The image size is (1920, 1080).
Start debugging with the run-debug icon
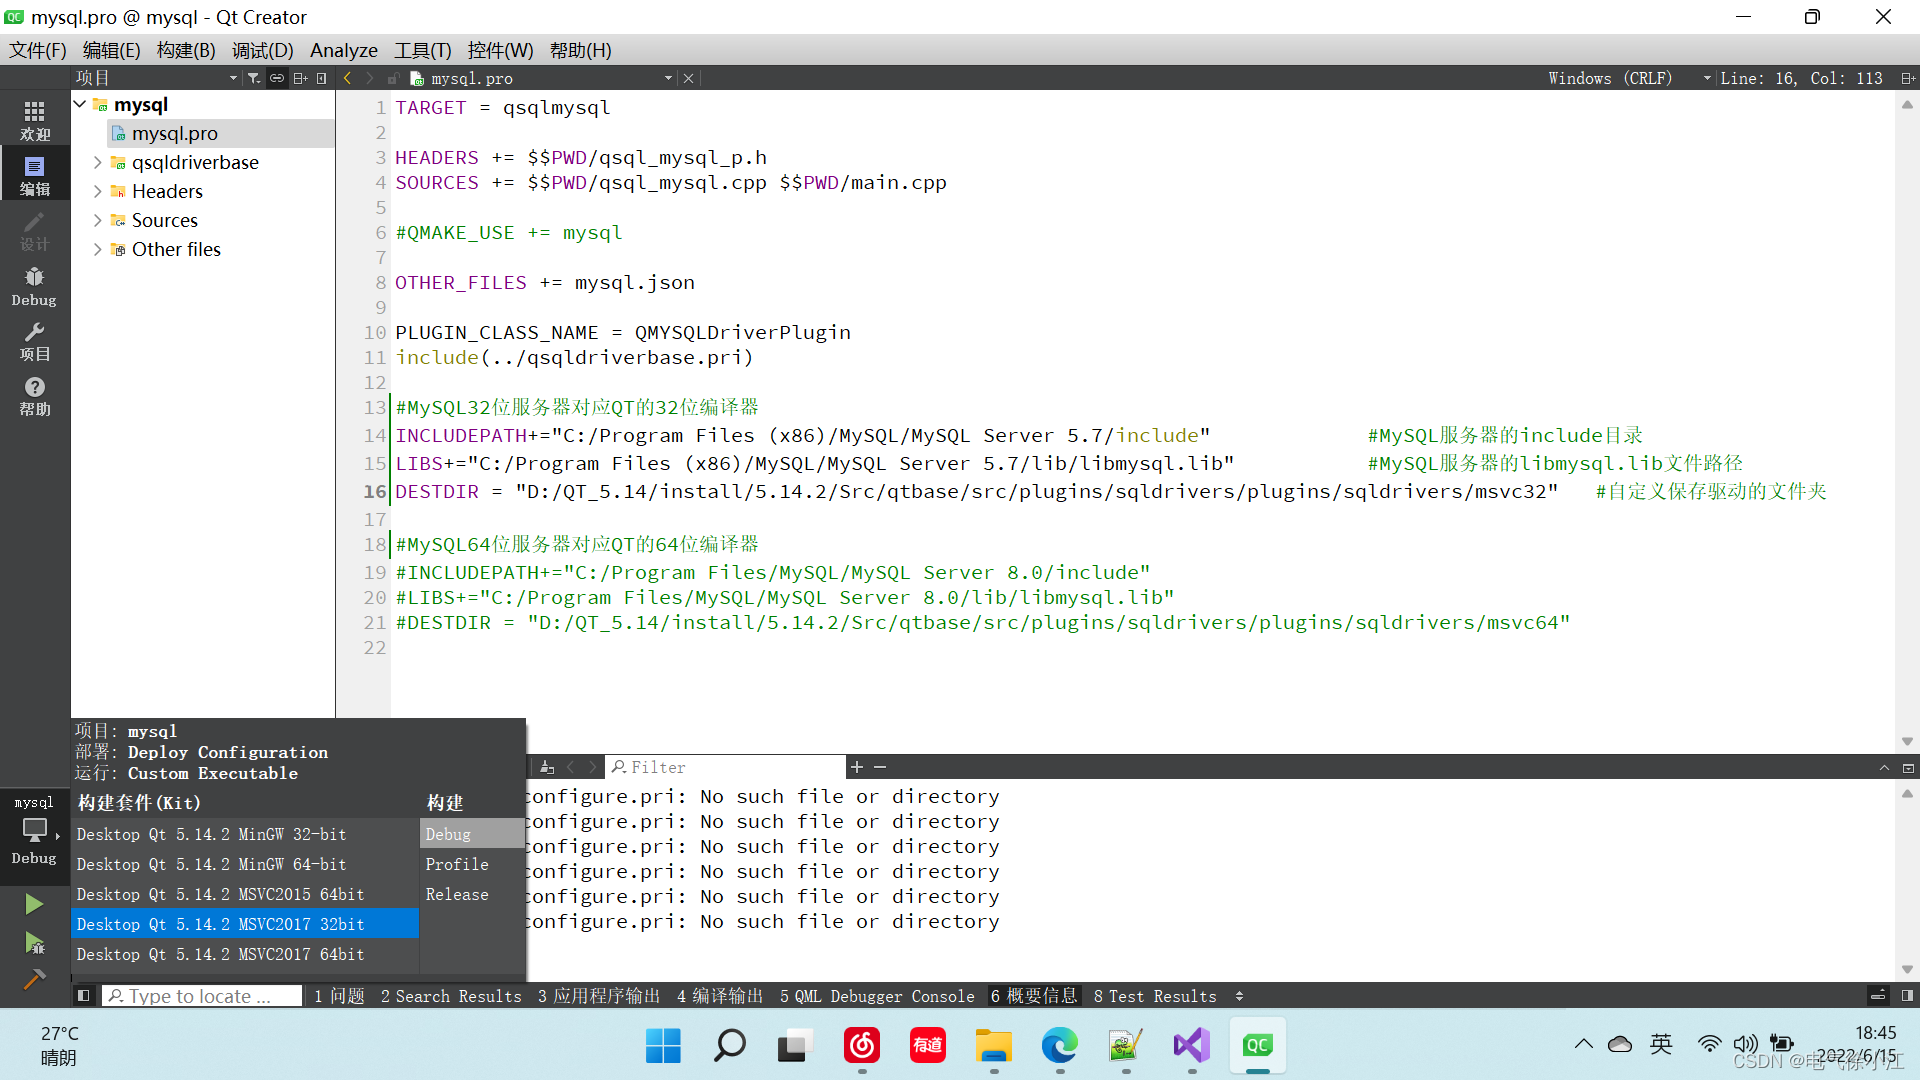coord(34,942)
